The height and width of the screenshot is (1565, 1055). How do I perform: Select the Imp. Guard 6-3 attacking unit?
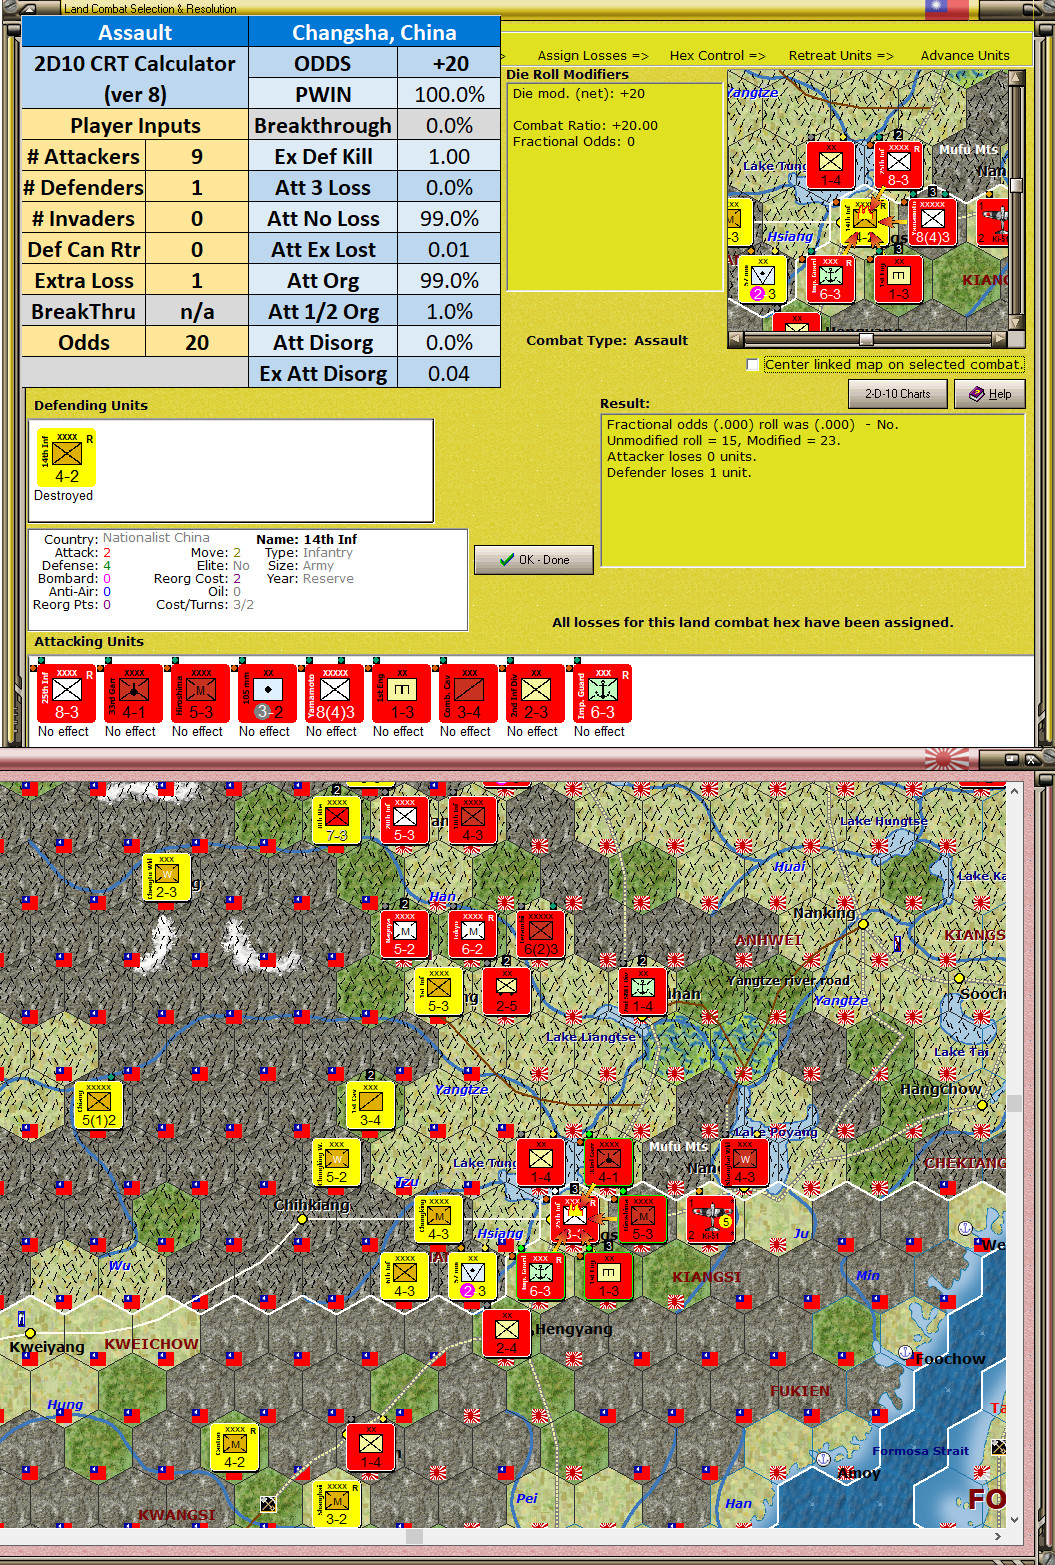point(602,693)
